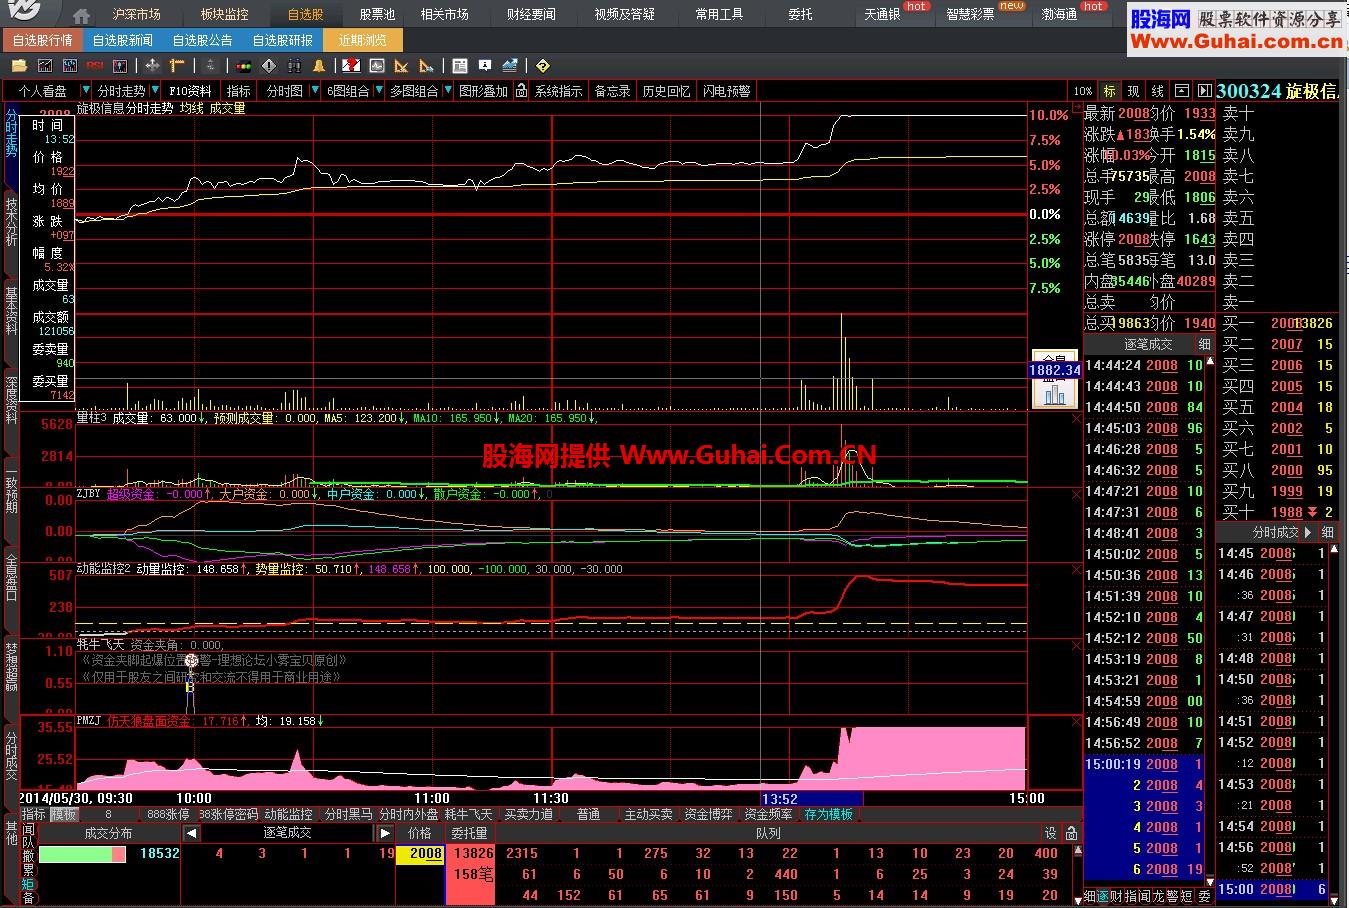The image size is (1349, 908).
Task: Toggle the 细 detail button beside 分时成交
Action: 1328,533
